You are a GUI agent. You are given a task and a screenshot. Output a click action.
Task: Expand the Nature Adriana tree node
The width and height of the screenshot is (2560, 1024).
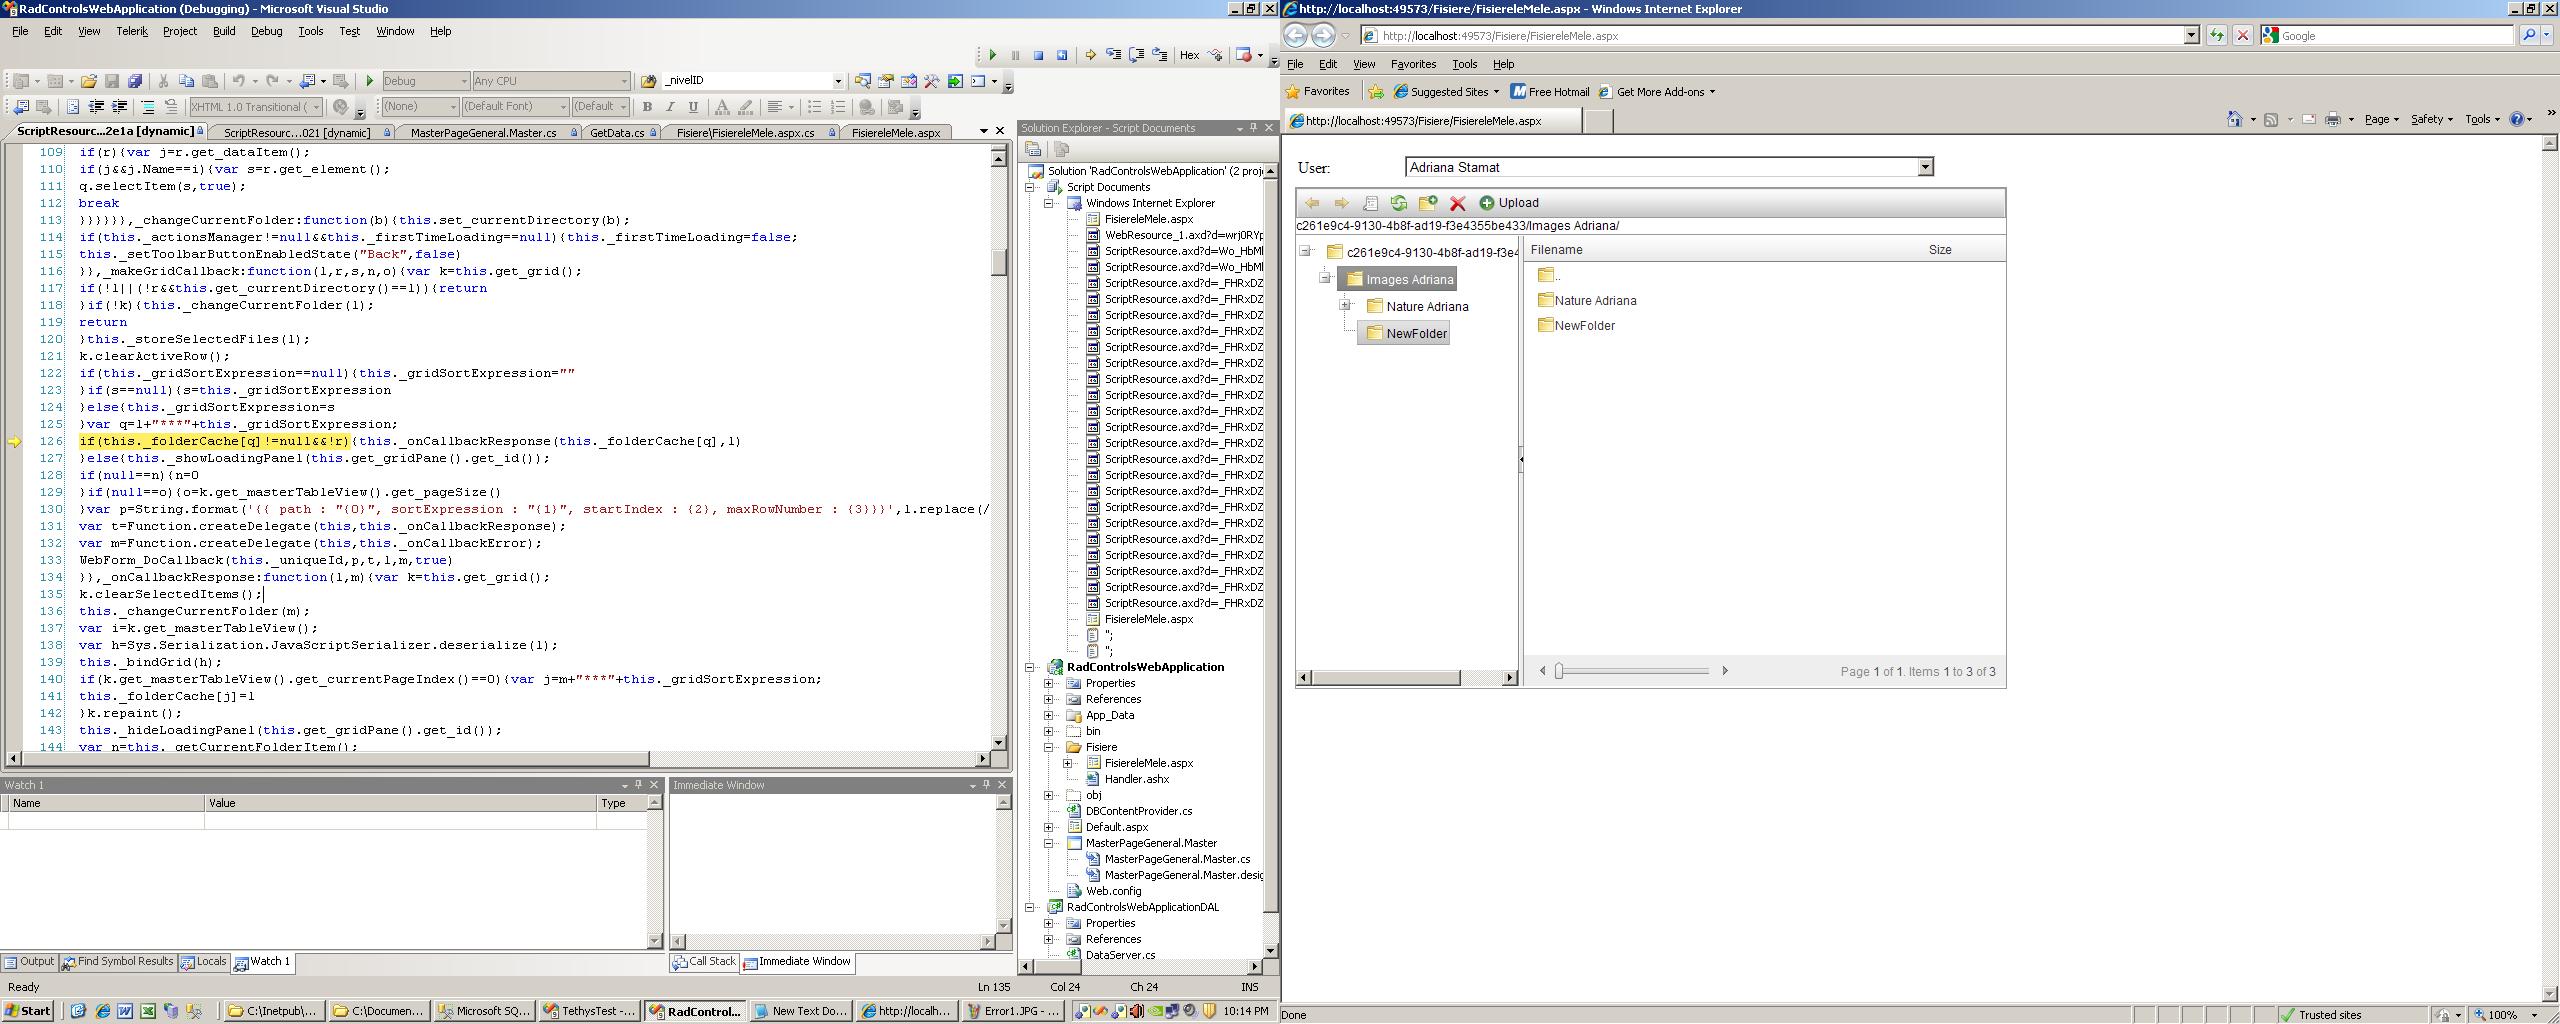pos(1345,306)
